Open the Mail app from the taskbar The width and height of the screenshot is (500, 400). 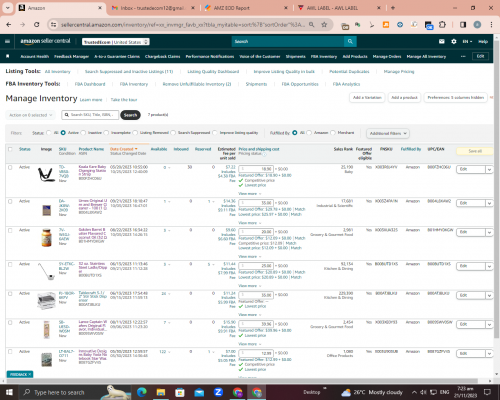pos(199,392)
